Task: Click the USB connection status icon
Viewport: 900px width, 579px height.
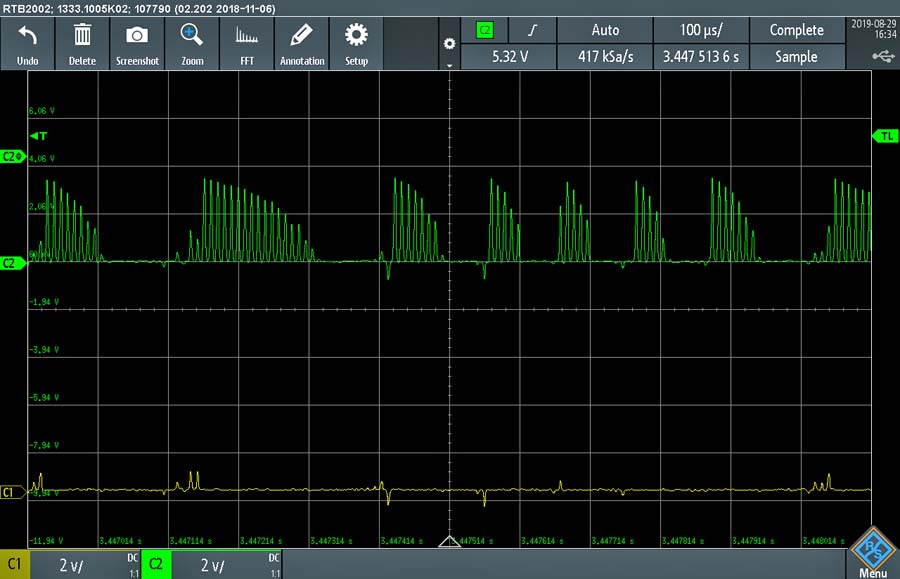Action: click(x=883, y=56)
